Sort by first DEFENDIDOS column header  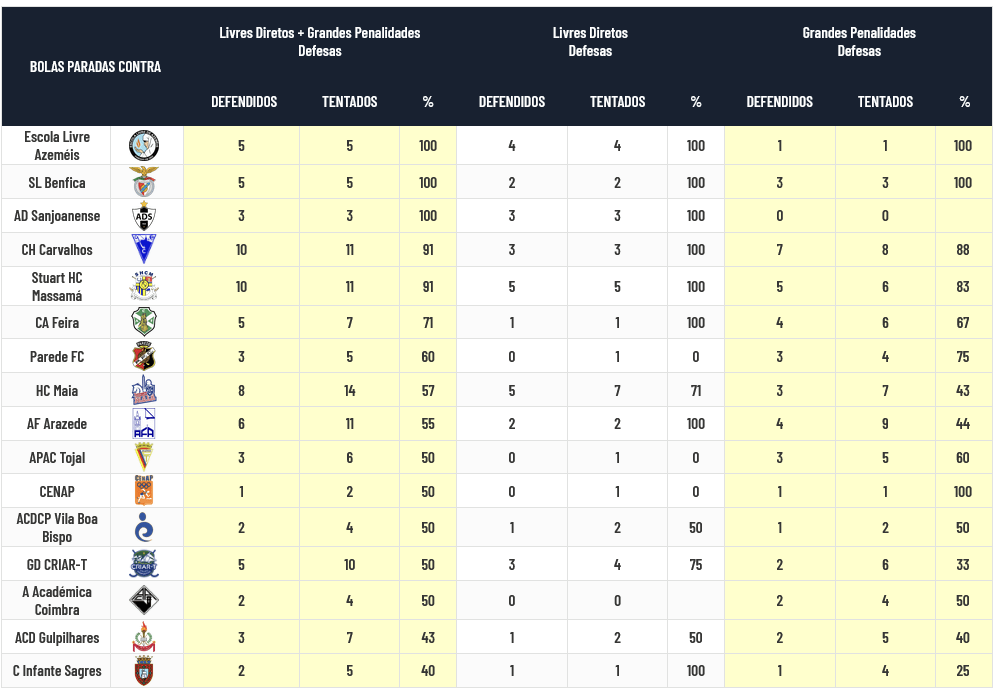(244, 101)
